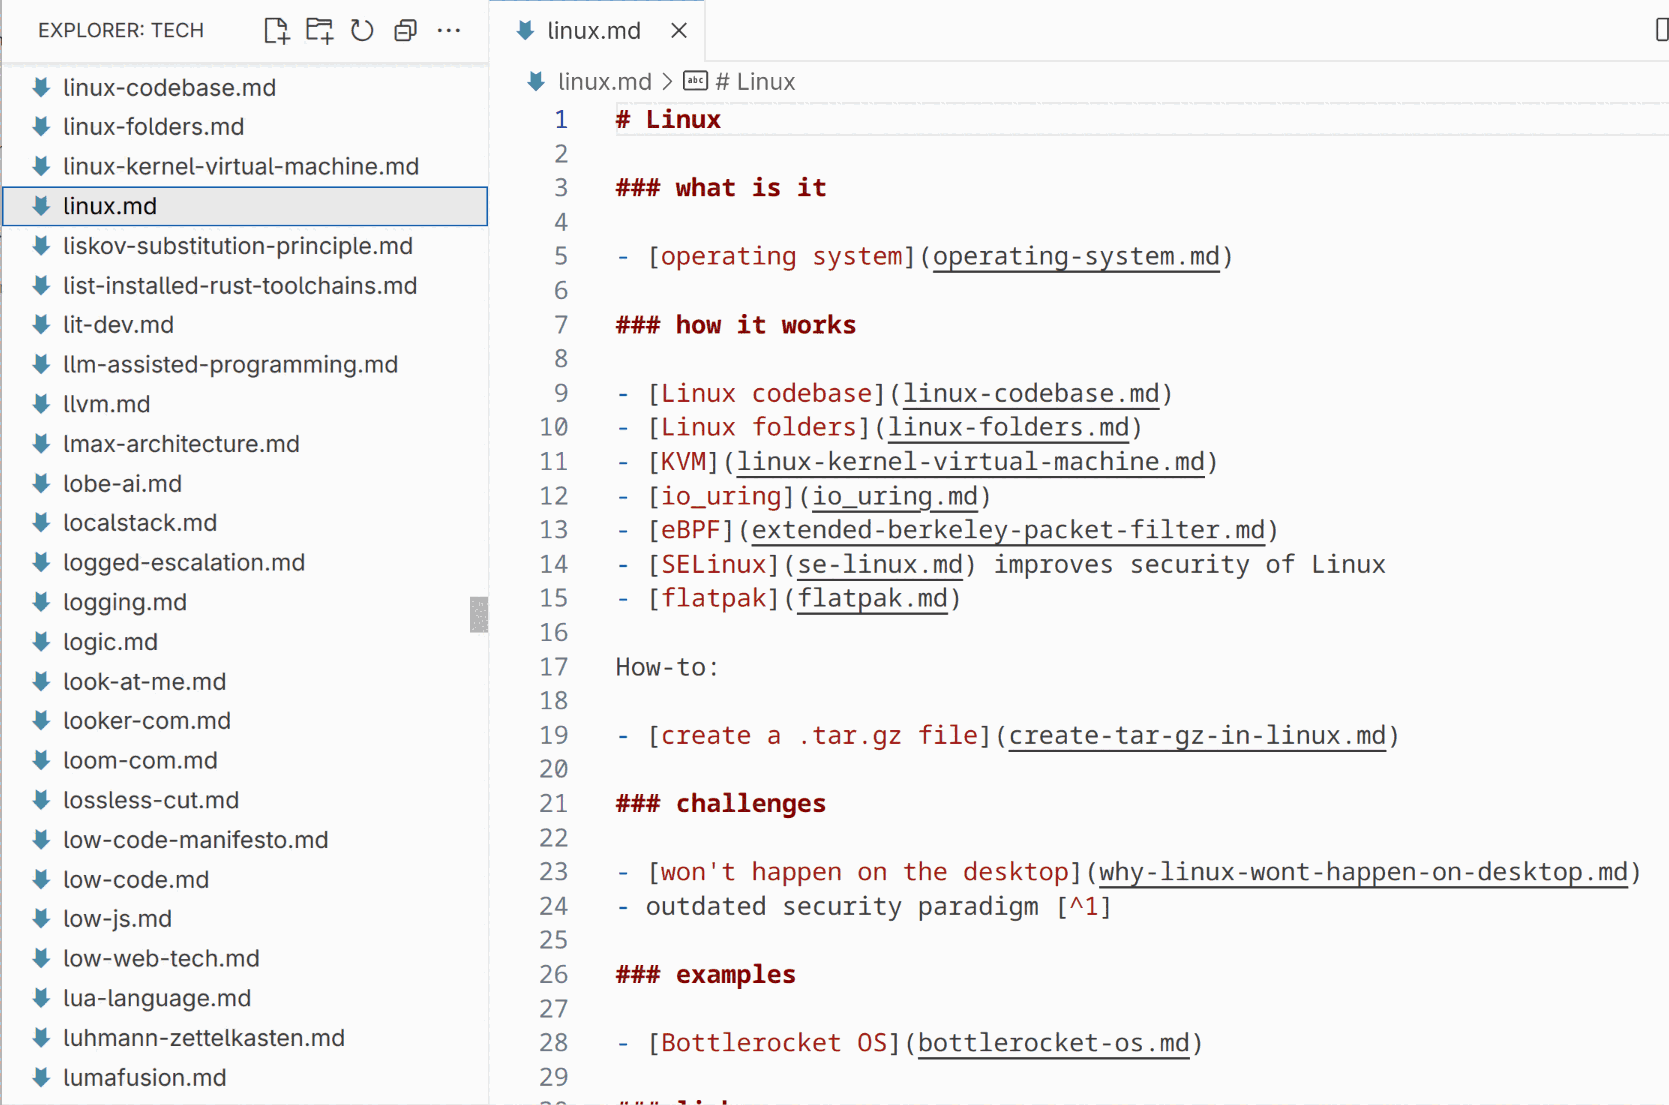Open lumafusion.md from the file list

pos(146,1077)
